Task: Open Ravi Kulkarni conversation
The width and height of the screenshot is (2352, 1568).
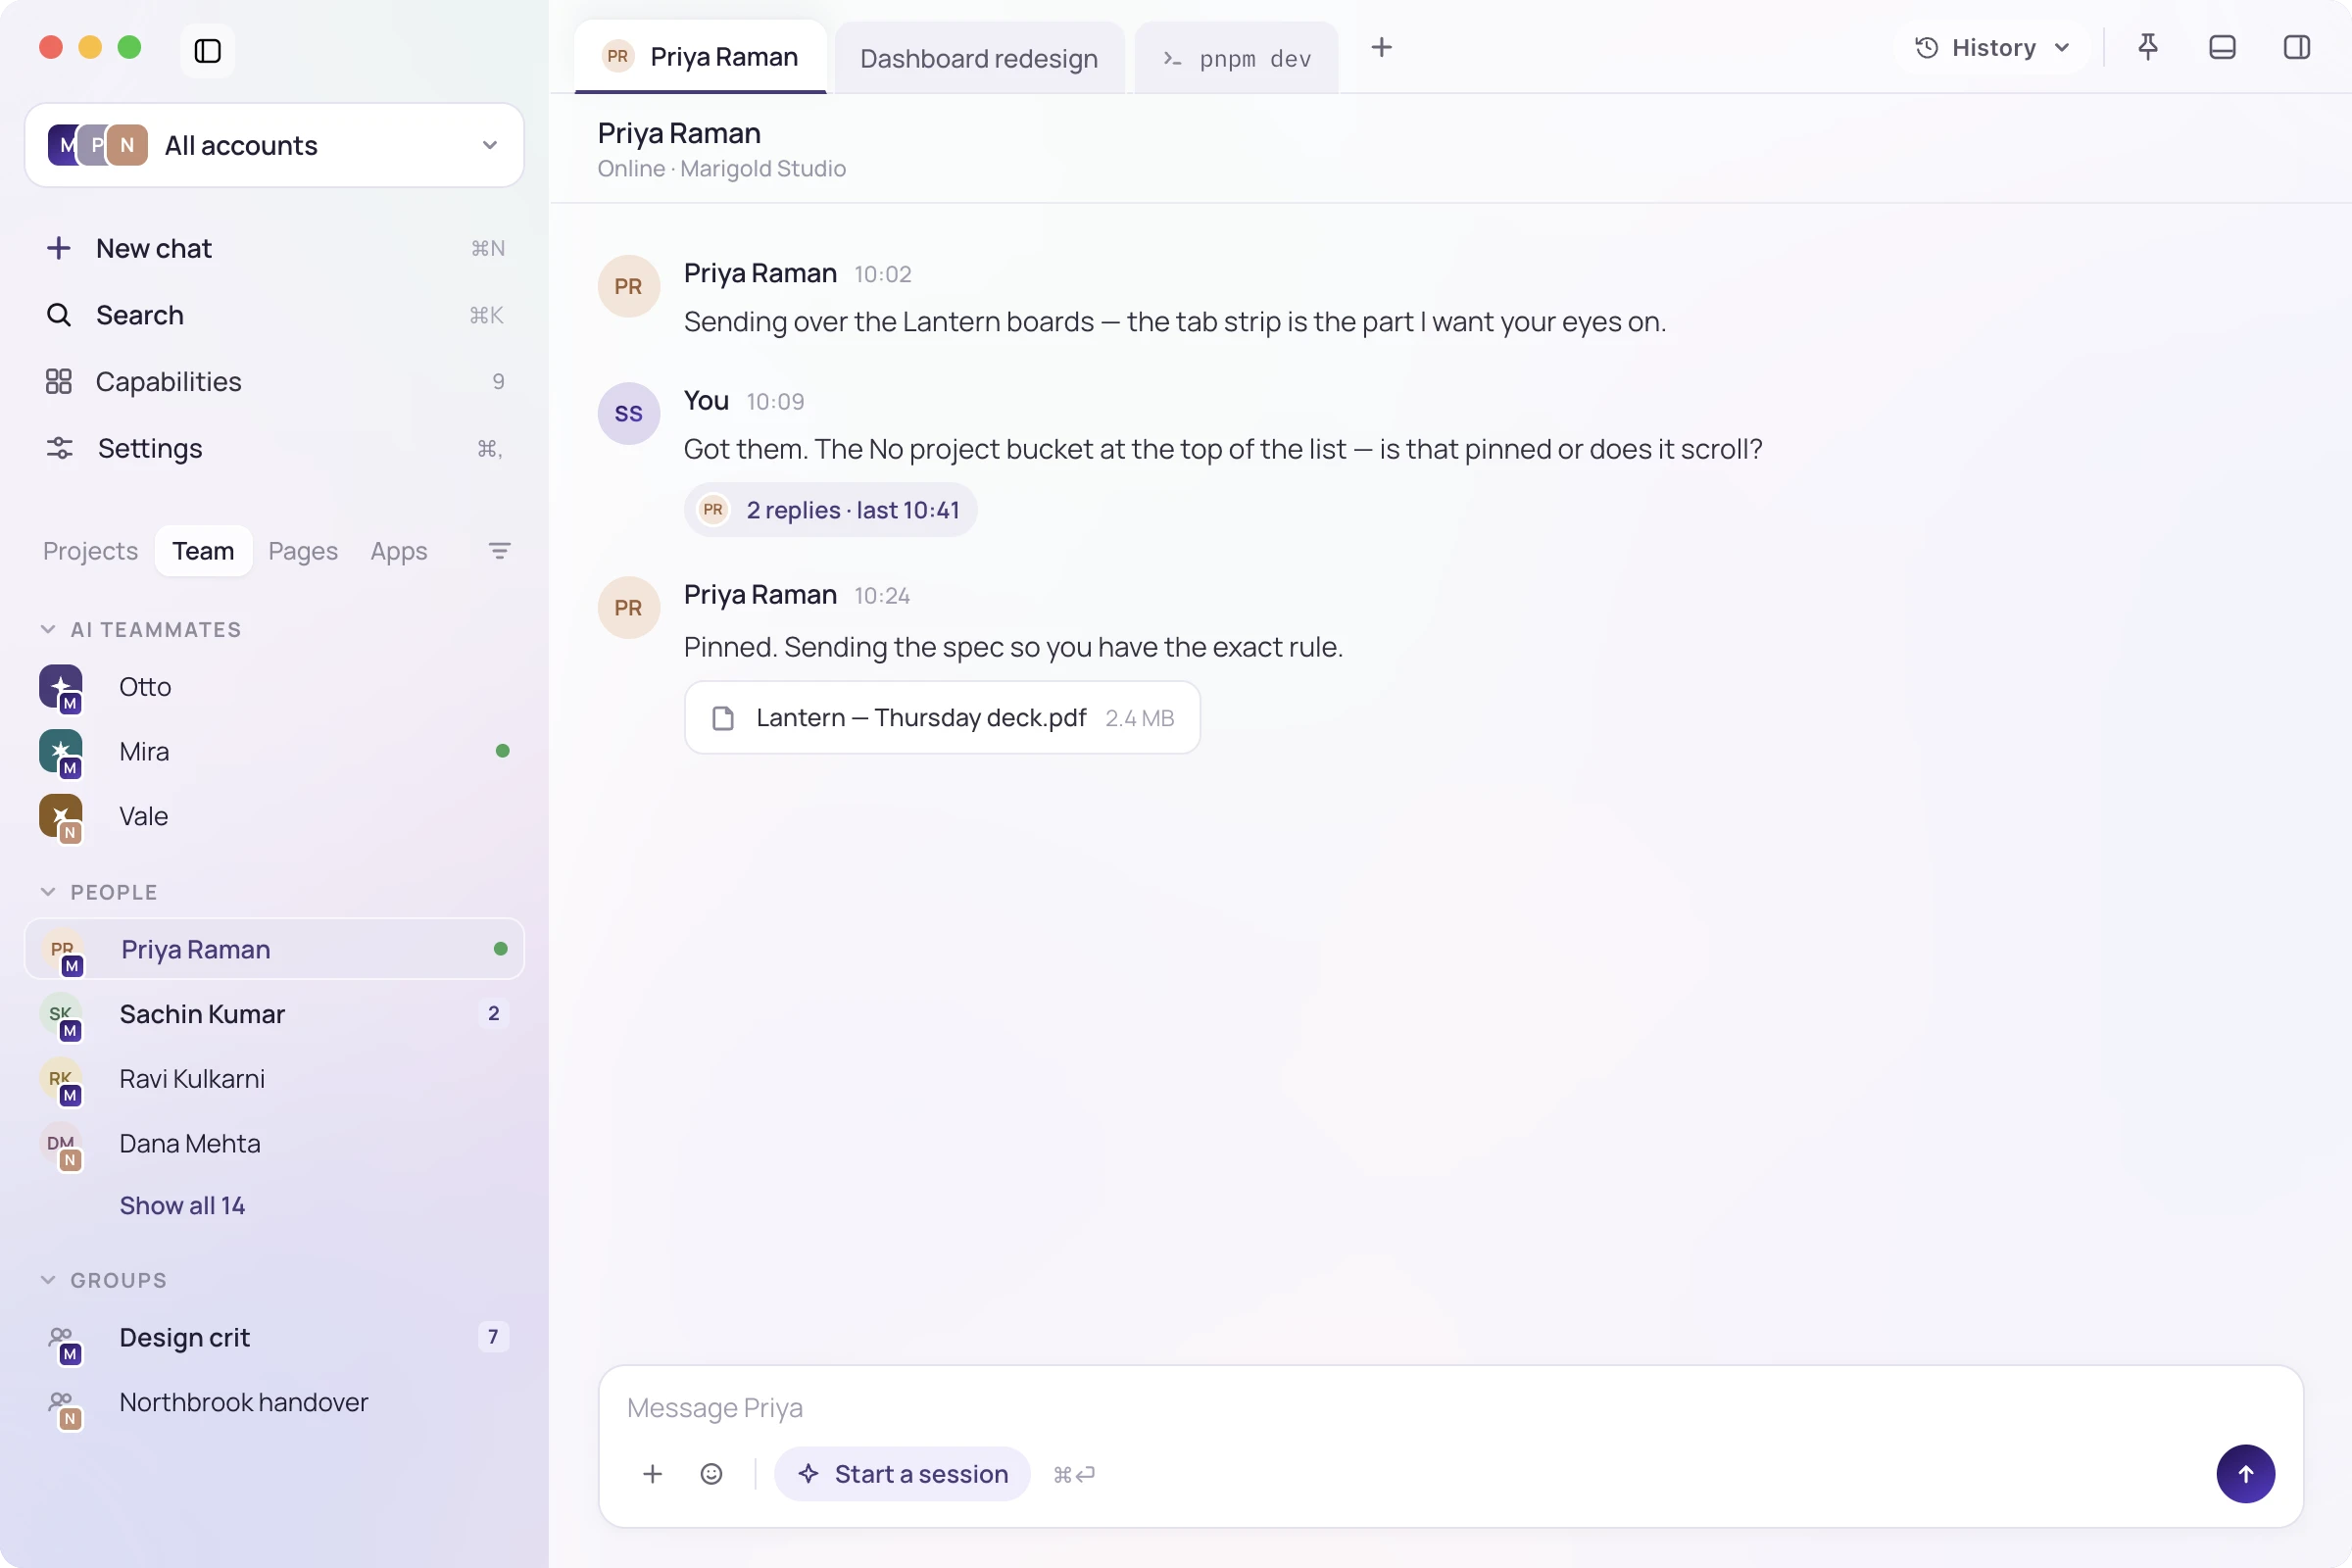Action: pos(274,1079)
